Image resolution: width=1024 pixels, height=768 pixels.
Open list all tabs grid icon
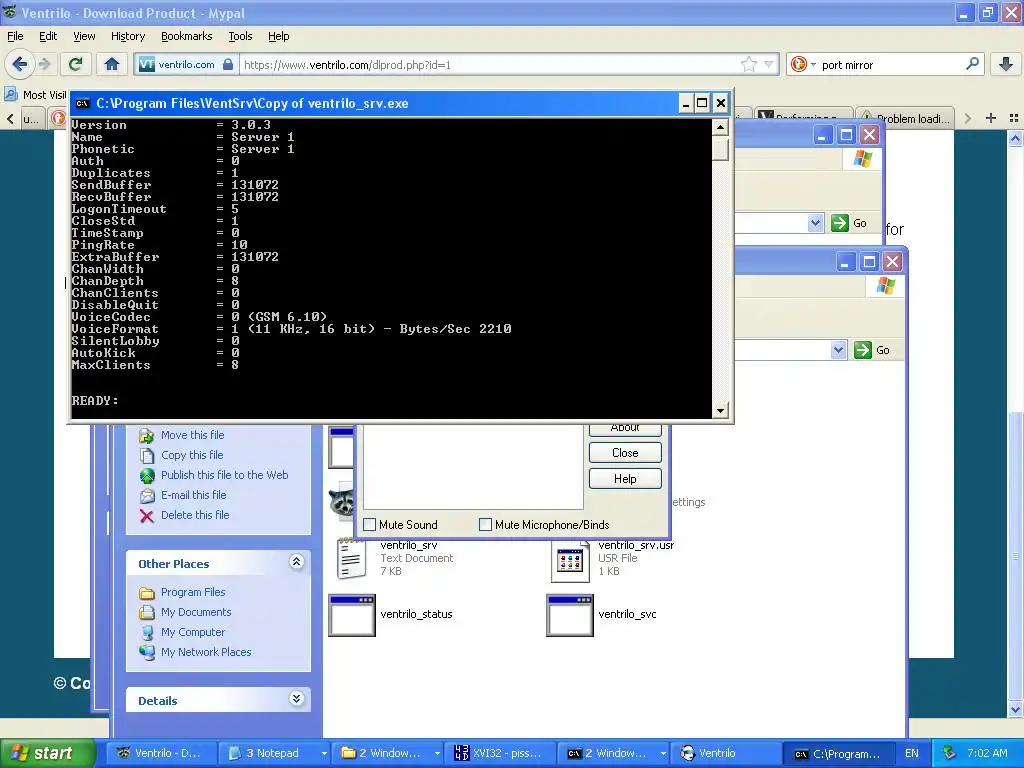point(1014,118)
